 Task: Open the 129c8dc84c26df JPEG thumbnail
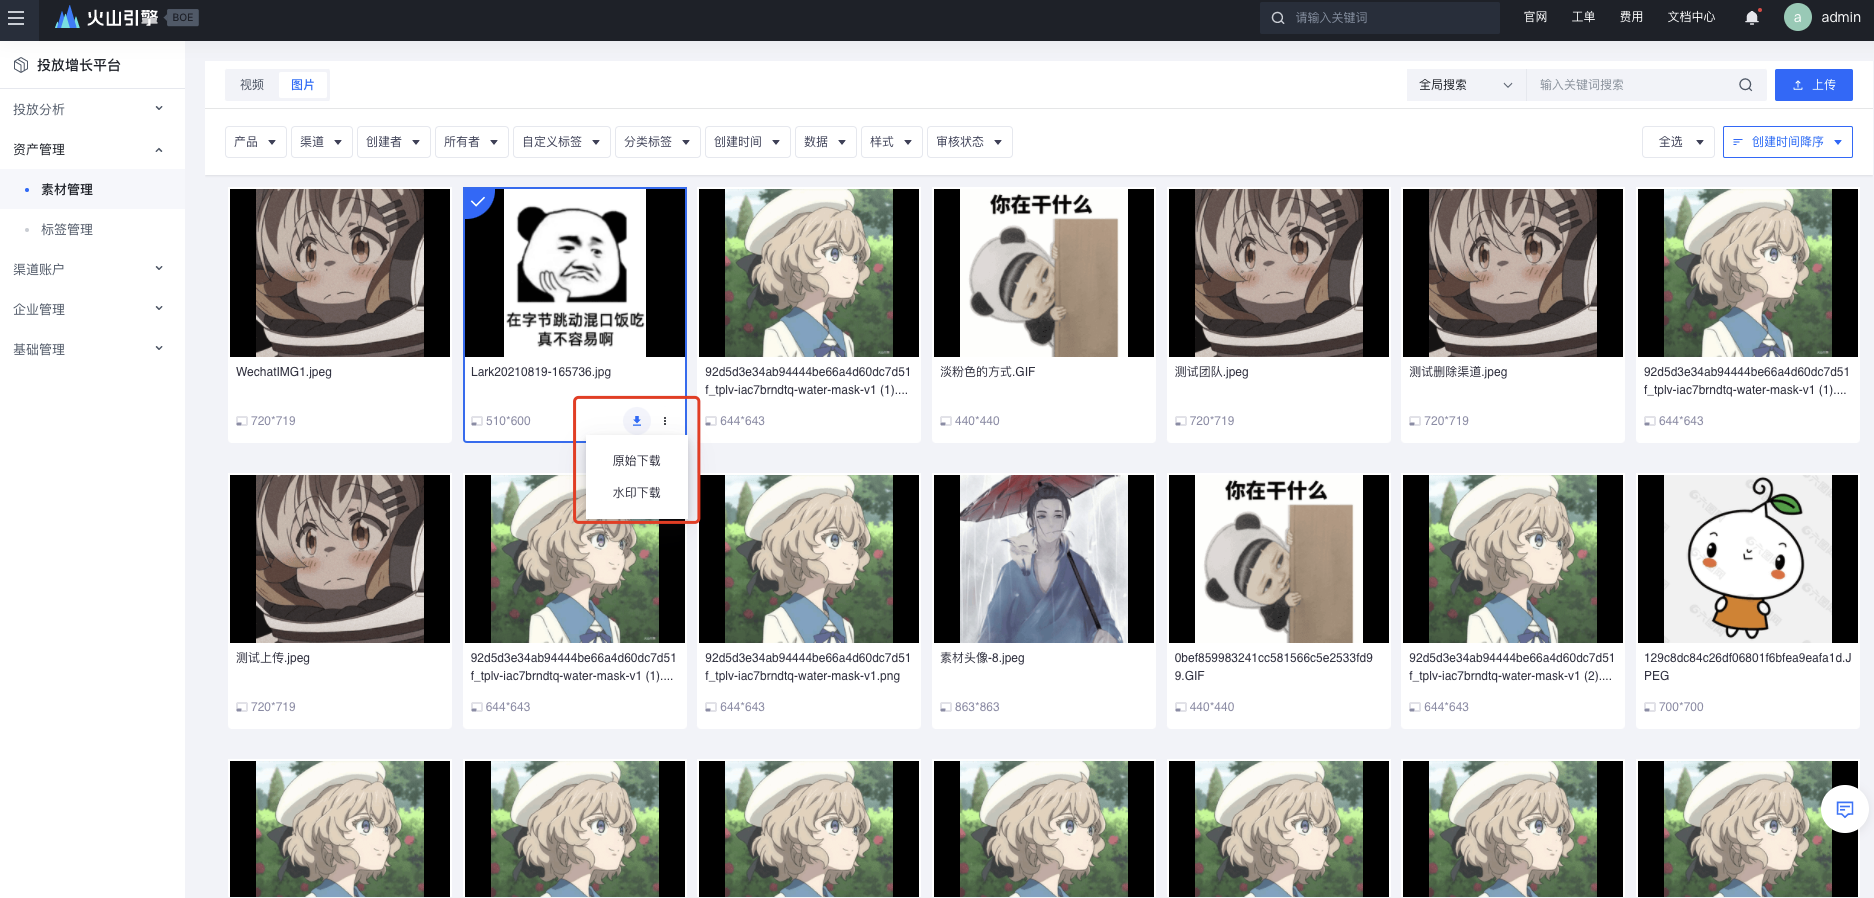pyautogui.click(x=1748, y=559)
